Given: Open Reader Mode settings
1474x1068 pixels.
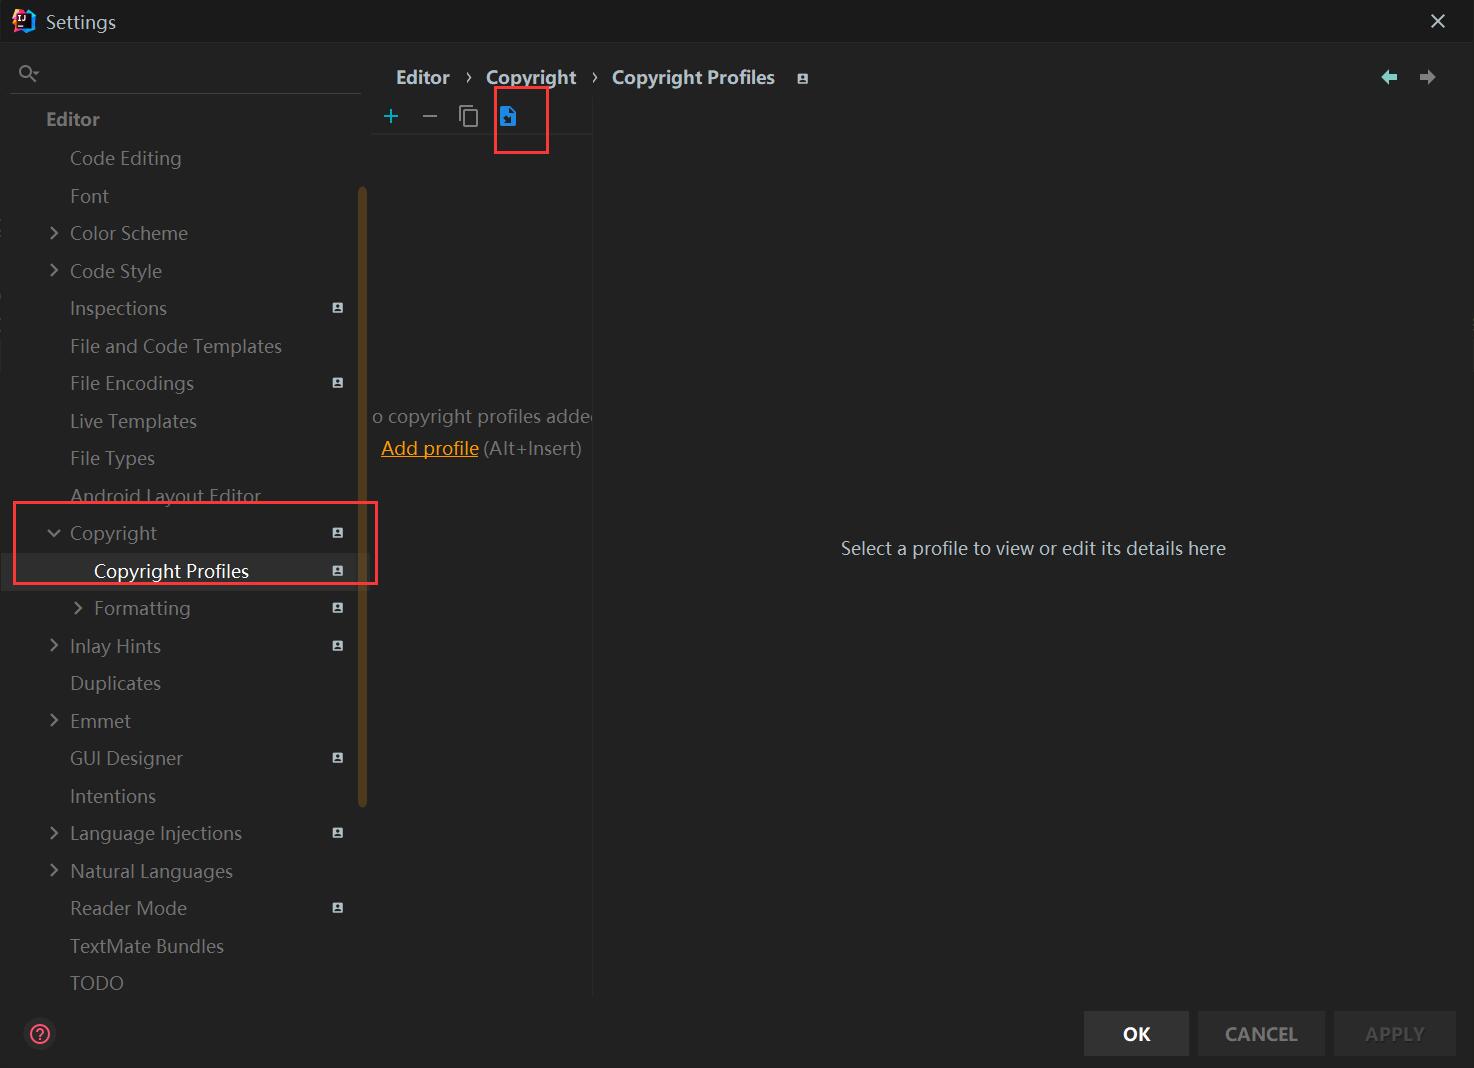Looking at the screenshot, I should pyautogui.click(x=128, y=908).
